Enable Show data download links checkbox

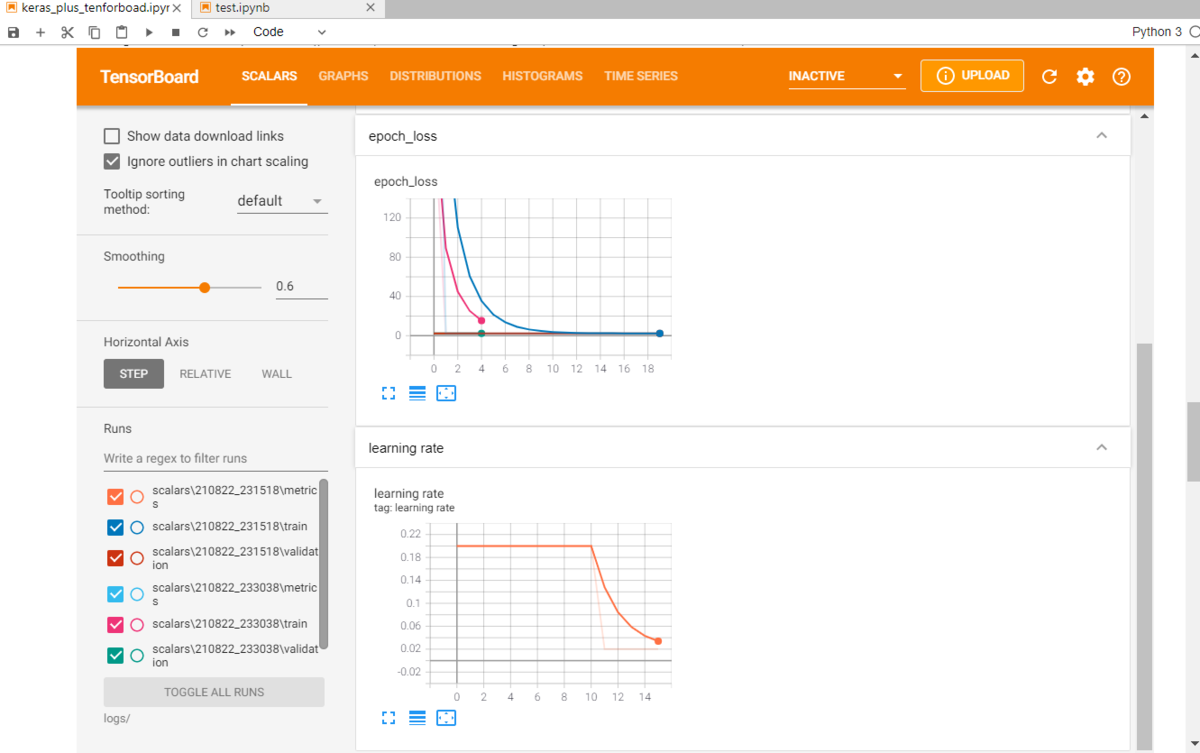[x=112, y=136]
